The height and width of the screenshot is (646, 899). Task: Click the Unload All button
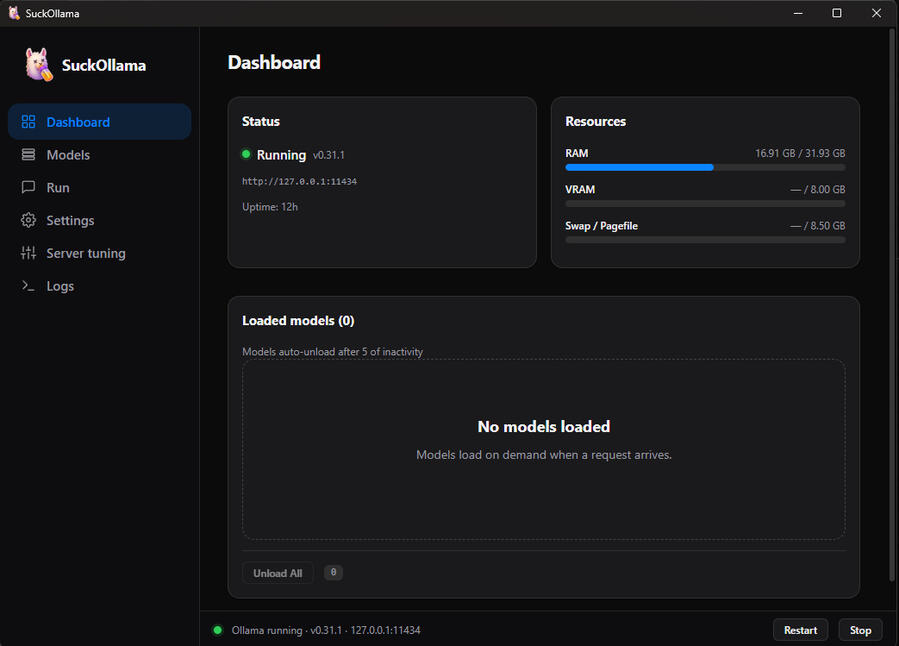click(x=277, y=573)
